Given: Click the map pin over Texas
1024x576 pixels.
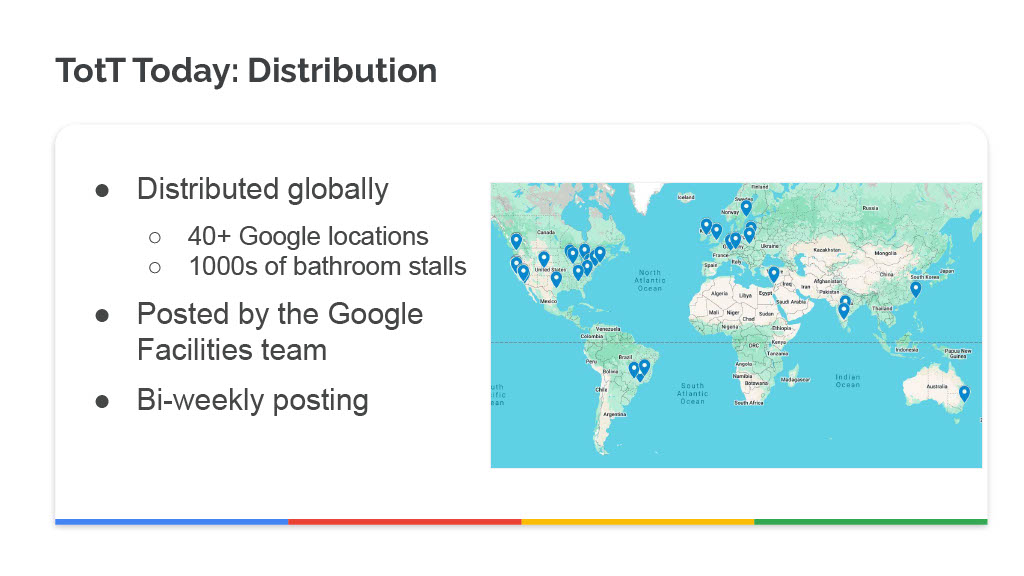Looking at the screenshot, I should [556, 279].
